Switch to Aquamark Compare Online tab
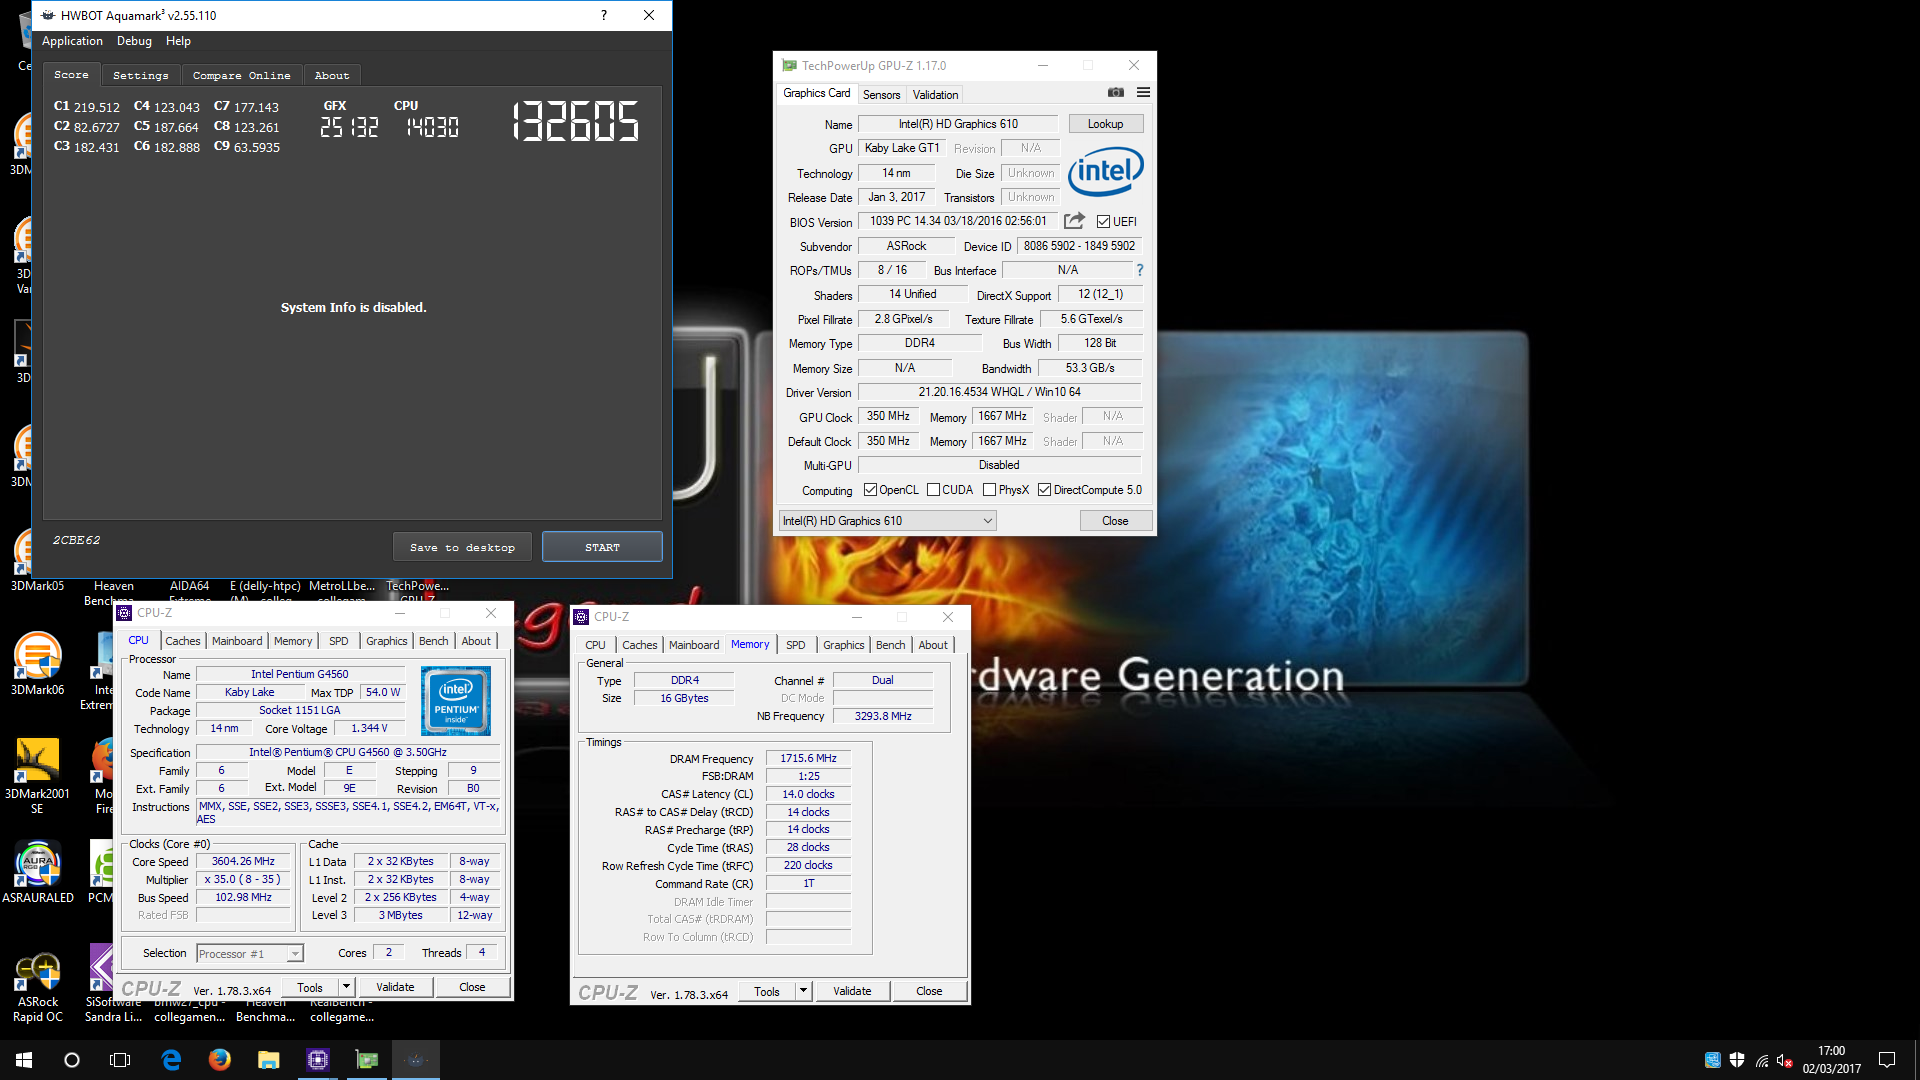This screenshot has height=1080, width=1920. pos(241,75)
